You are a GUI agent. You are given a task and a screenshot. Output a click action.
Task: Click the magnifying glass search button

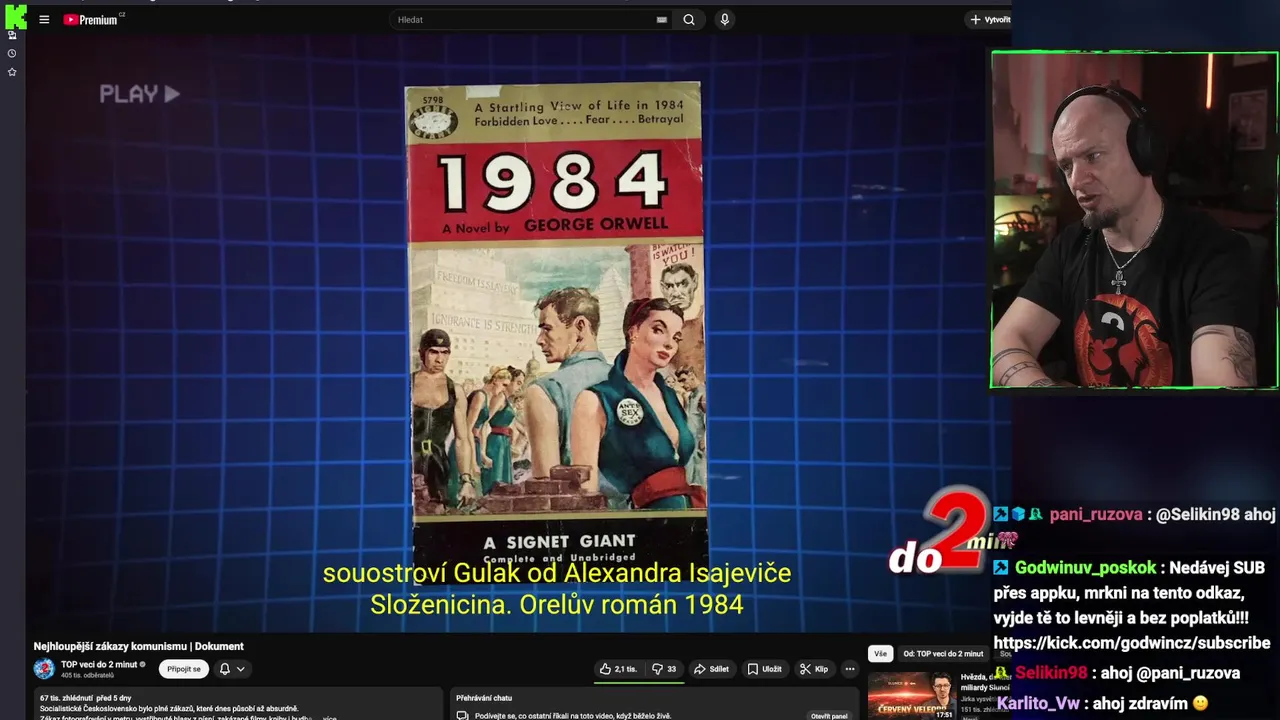[x=689, y=19]
